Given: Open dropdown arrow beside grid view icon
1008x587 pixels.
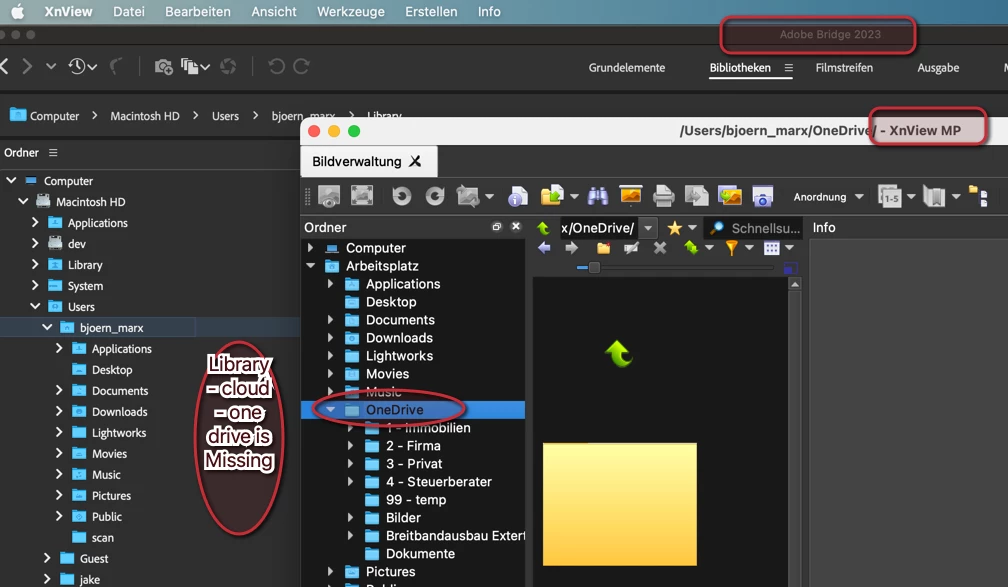Looking at the screenshot, I should coord(789,248).
